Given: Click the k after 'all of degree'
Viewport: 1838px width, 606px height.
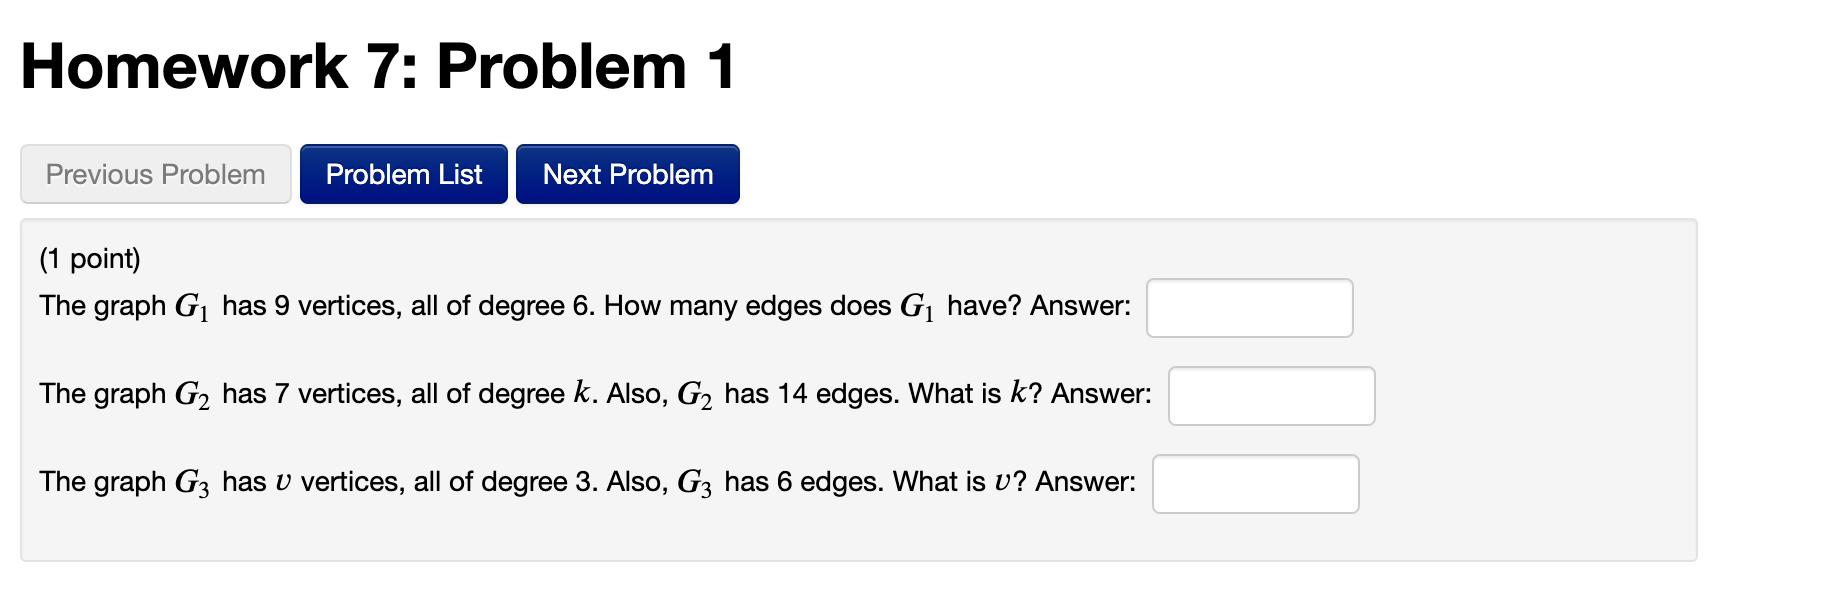Looking at the screenshot, I should [x=582, y=393].
